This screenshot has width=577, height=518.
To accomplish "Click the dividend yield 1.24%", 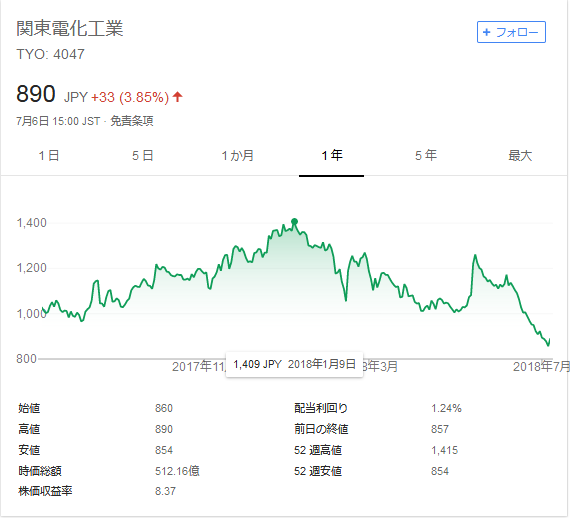I will pos(446,408).
